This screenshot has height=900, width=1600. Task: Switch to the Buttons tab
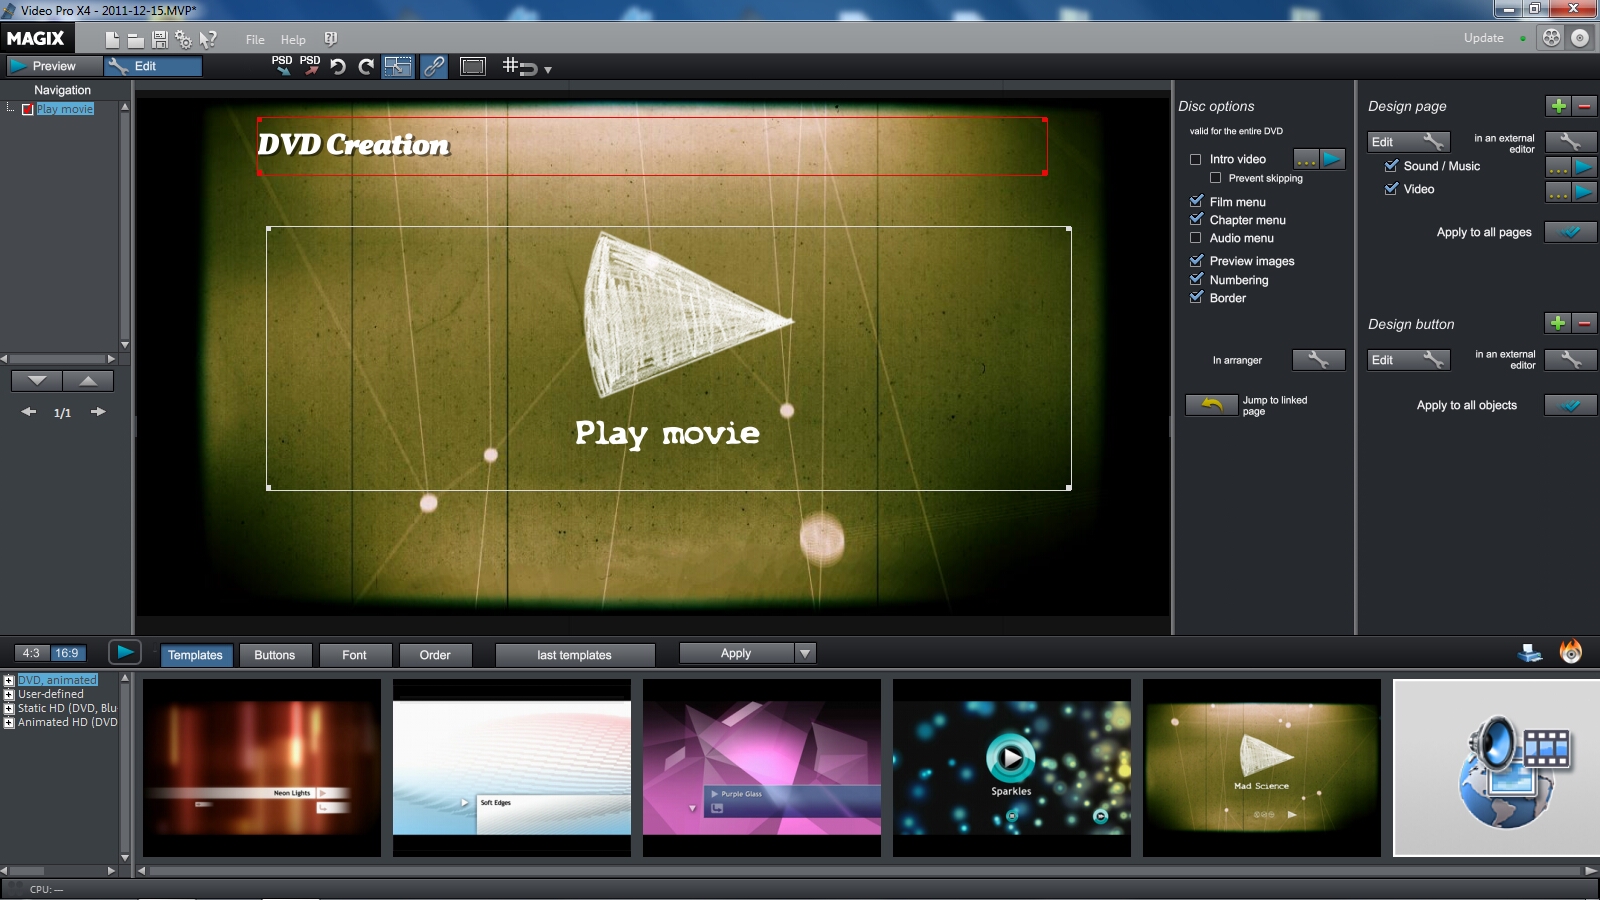click(274, 655)
